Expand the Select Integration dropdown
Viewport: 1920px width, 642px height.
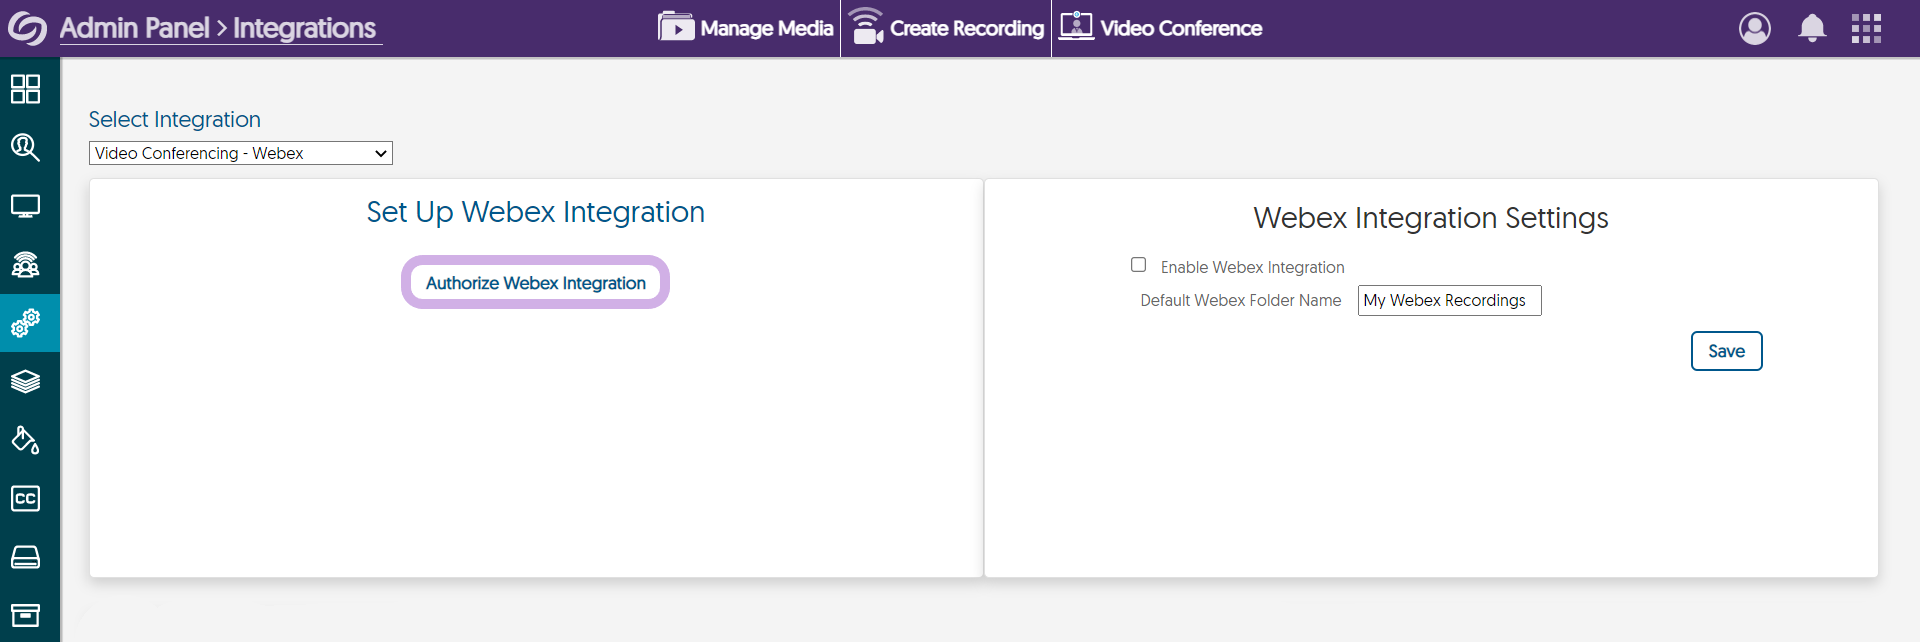click(240, 153)
